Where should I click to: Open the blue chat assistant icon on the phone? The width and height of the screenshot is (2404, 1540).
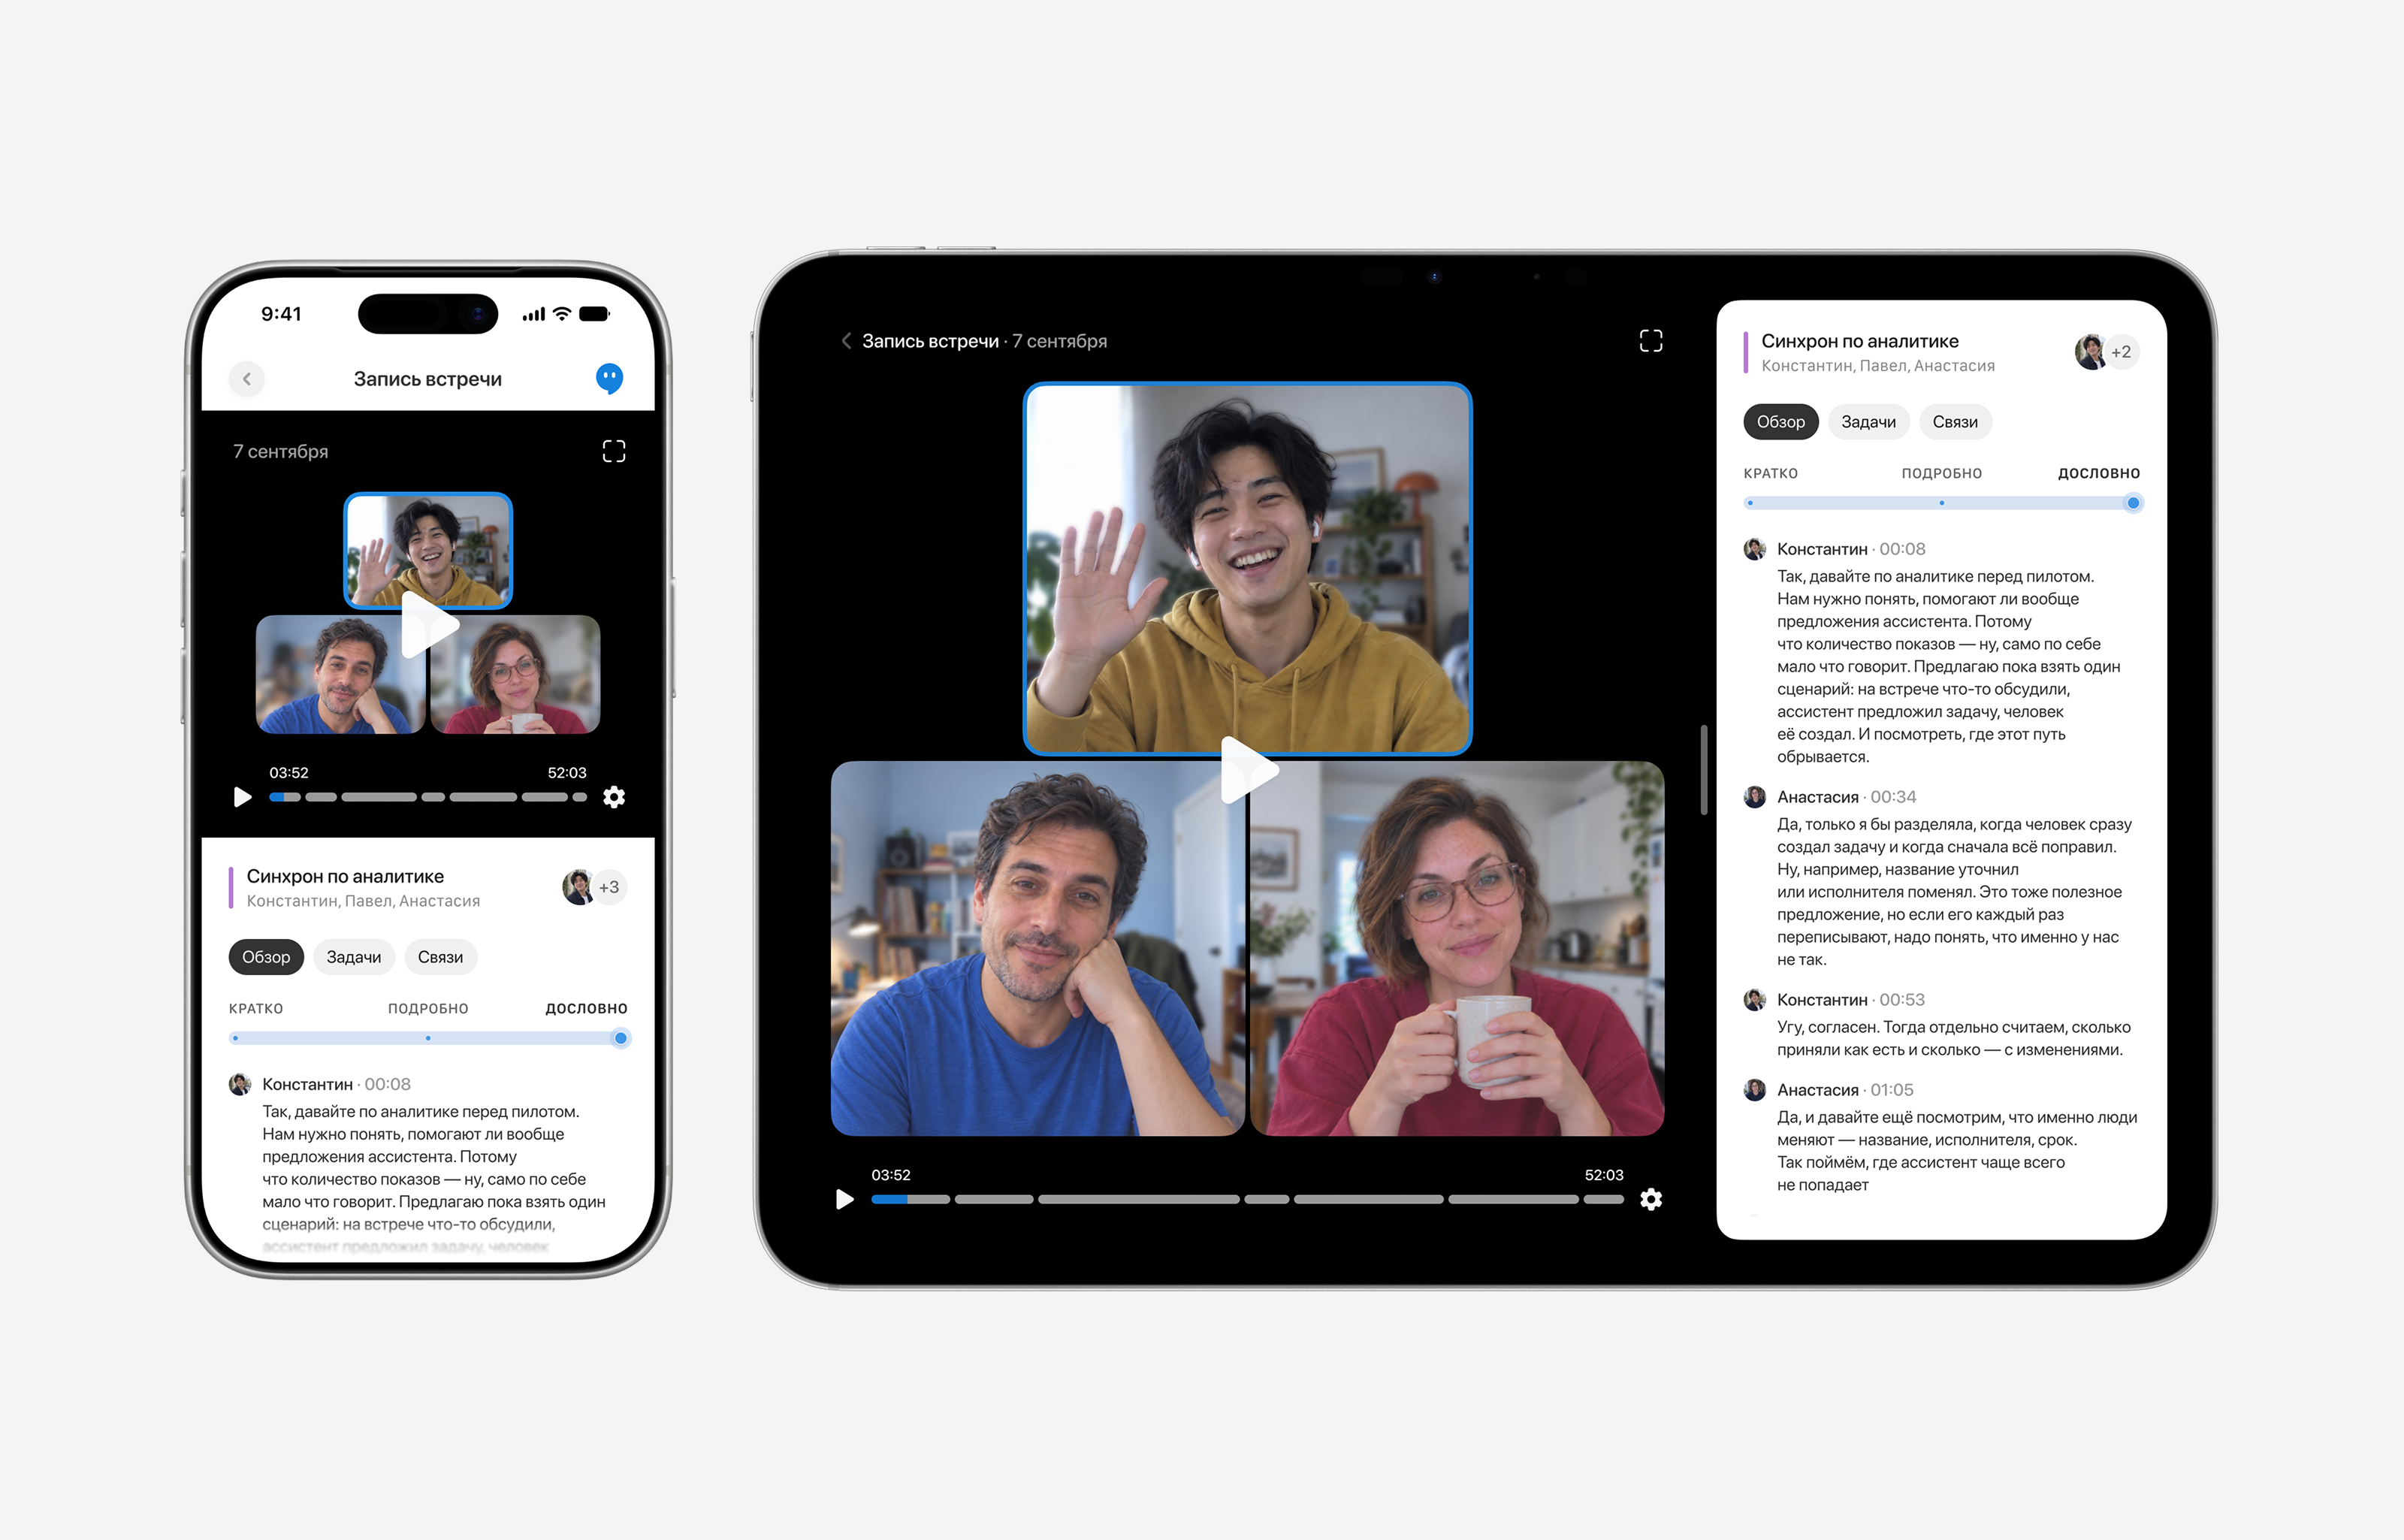pos(609,379)
